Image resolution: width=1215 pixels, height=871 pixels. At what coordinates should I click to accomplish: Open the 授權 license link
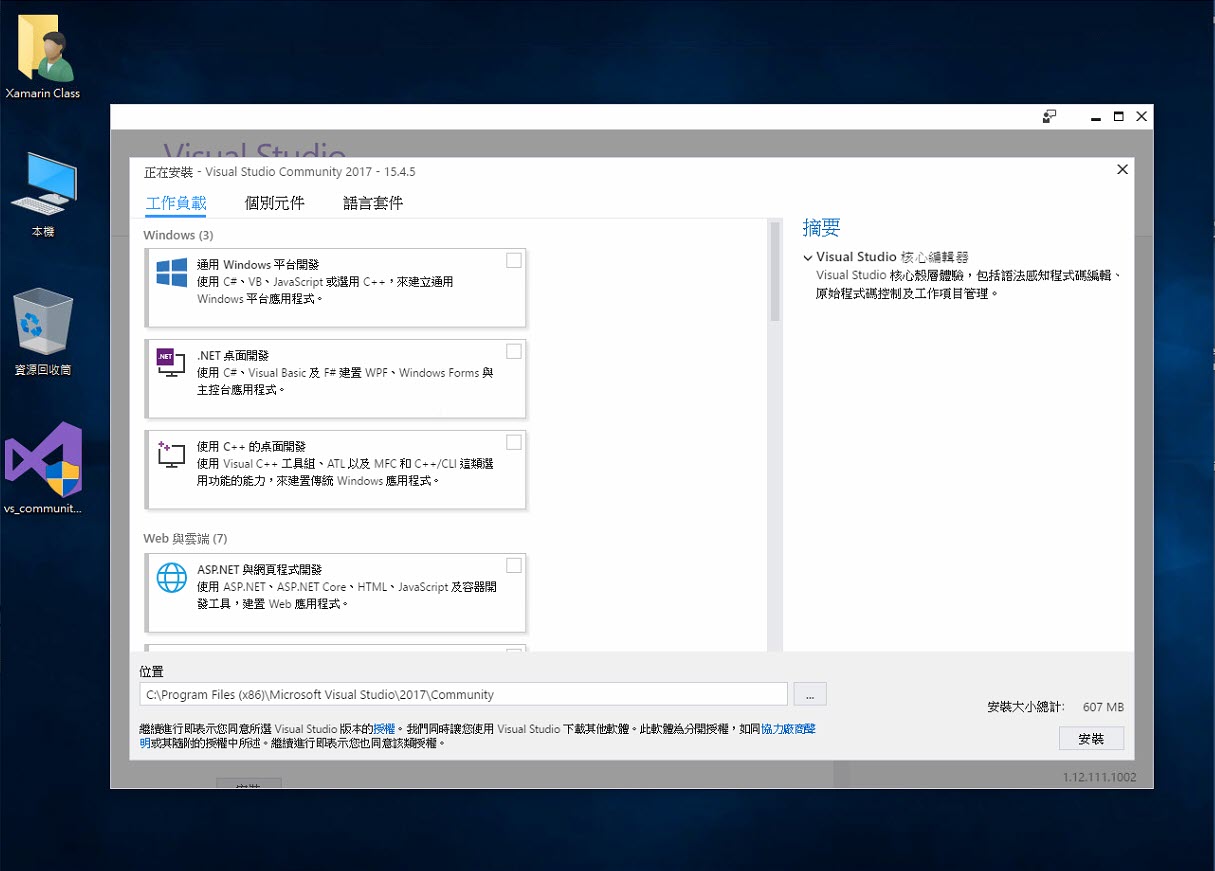(384, 729)
